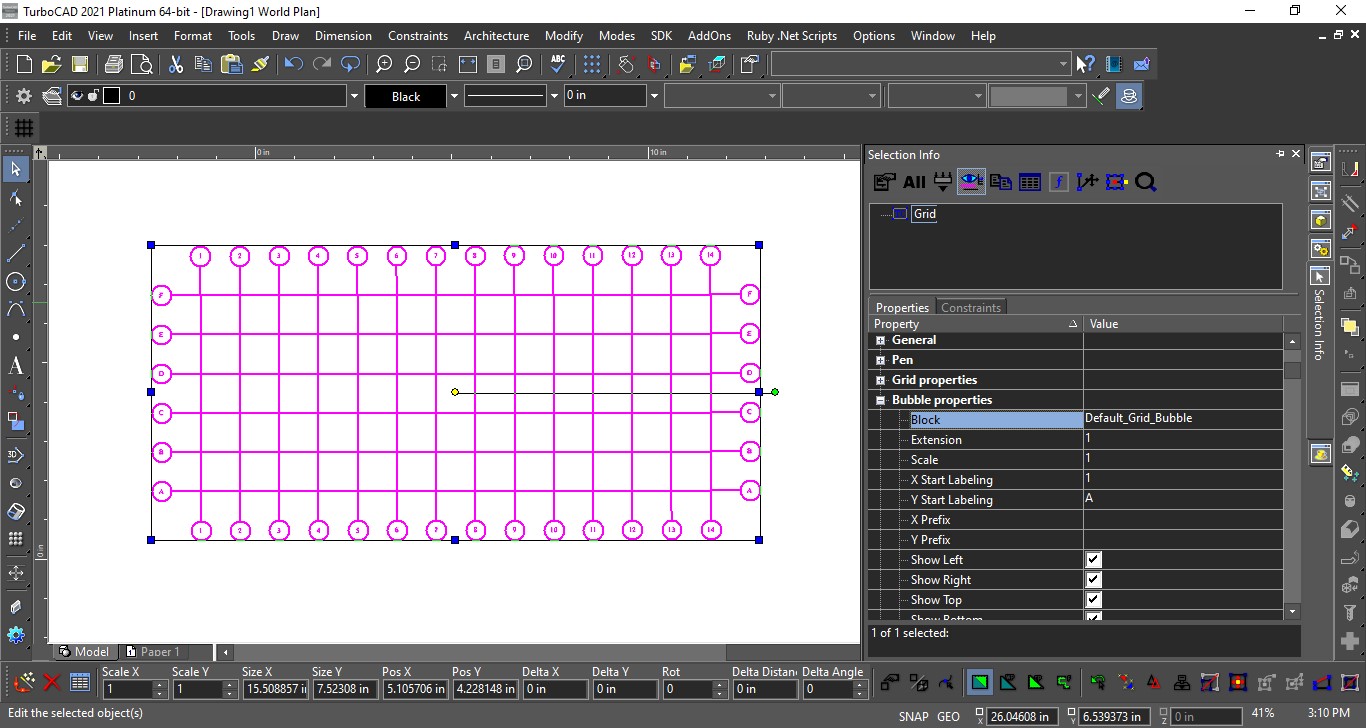This screenshot has height=728, width=1366.
Task: Cut selection with the scissors icon
Action: 176,64
